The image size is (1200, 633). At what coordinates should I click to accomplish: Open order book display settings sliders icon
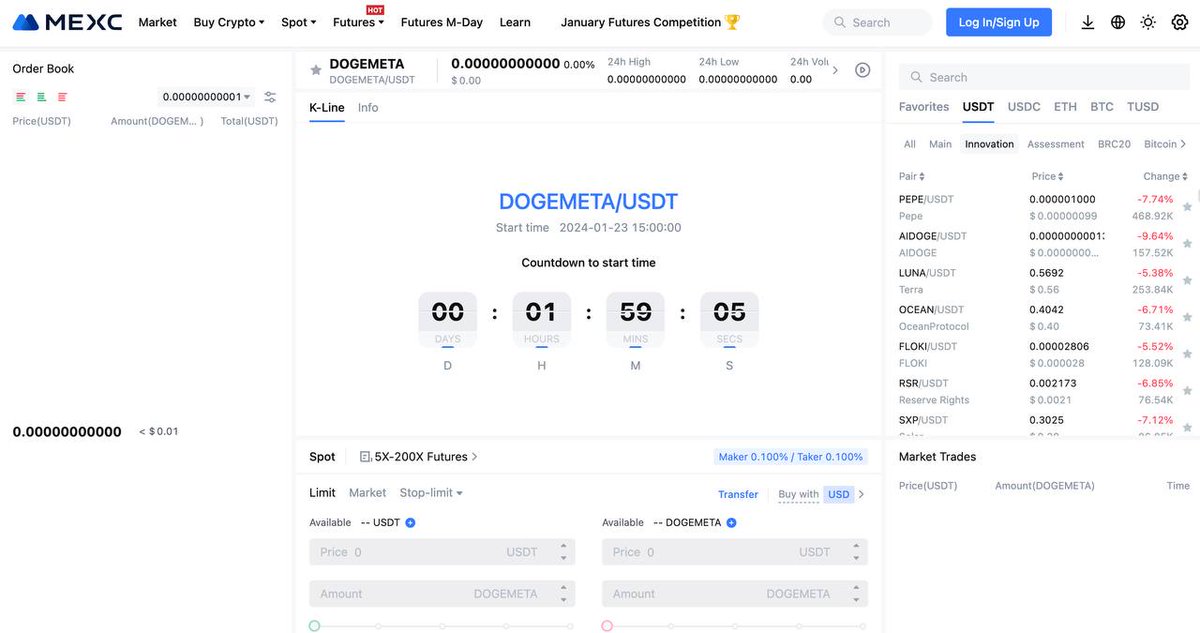pos(270,97)
